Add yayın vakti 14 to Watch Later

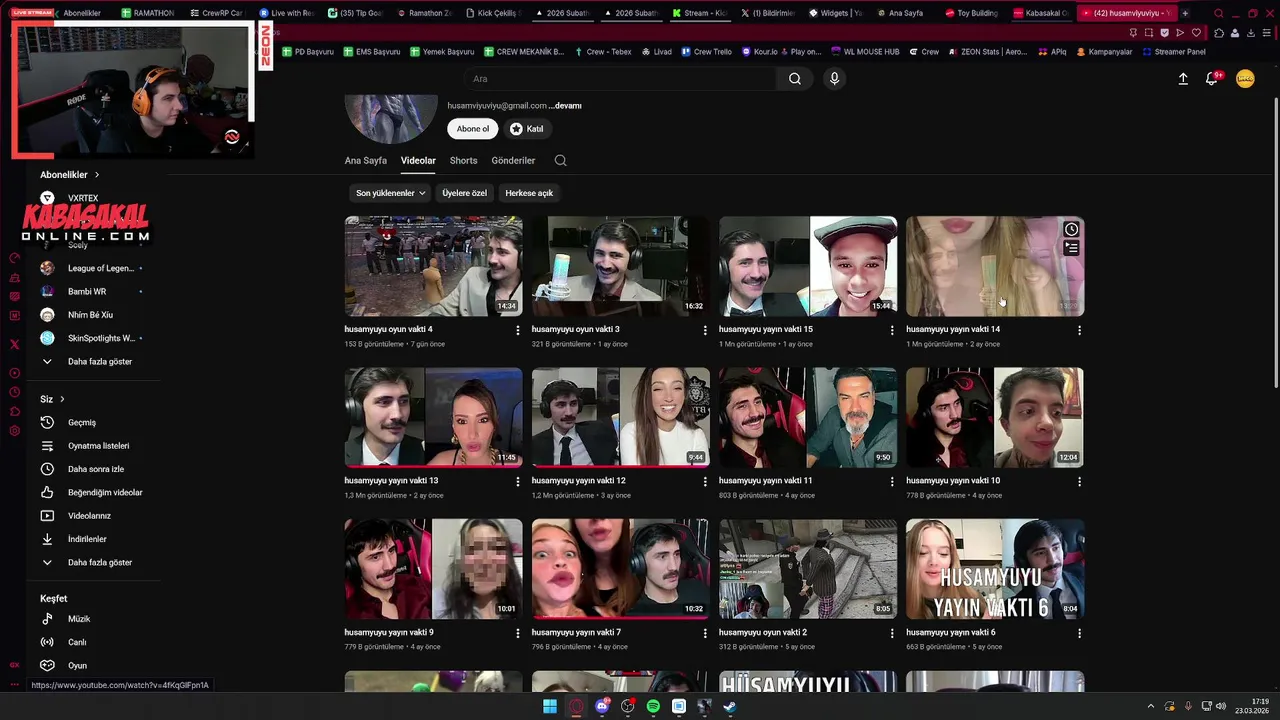tap(1071, 229)
